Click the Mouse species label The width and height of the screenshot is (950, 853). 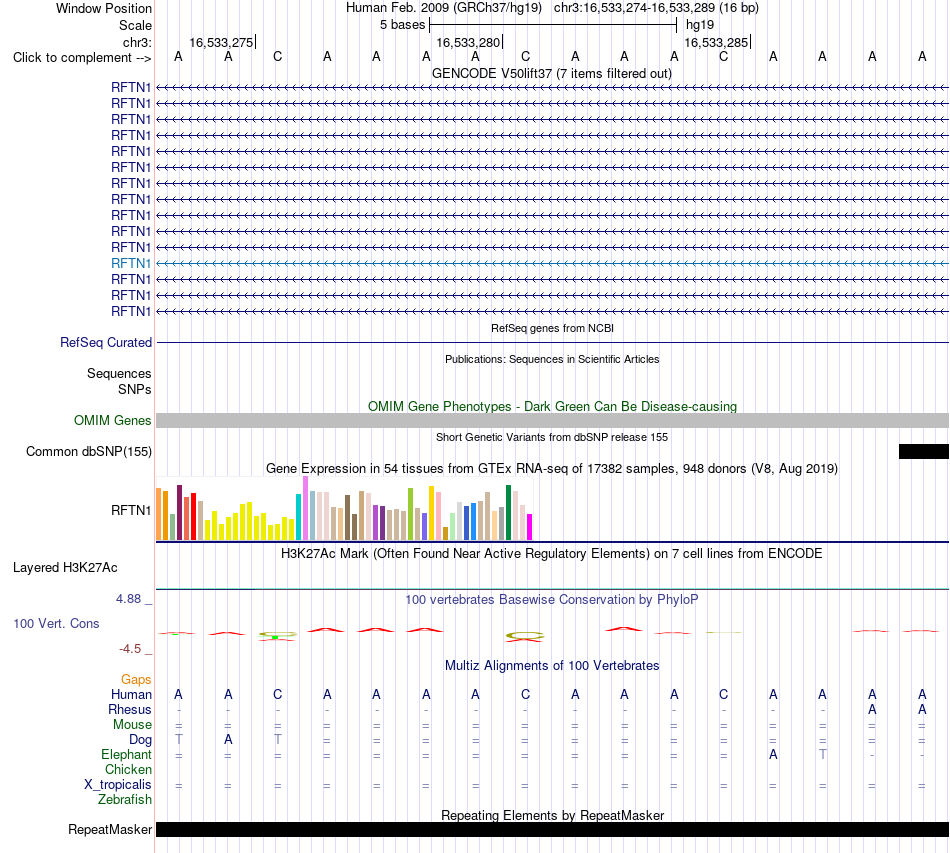point(132,725)
